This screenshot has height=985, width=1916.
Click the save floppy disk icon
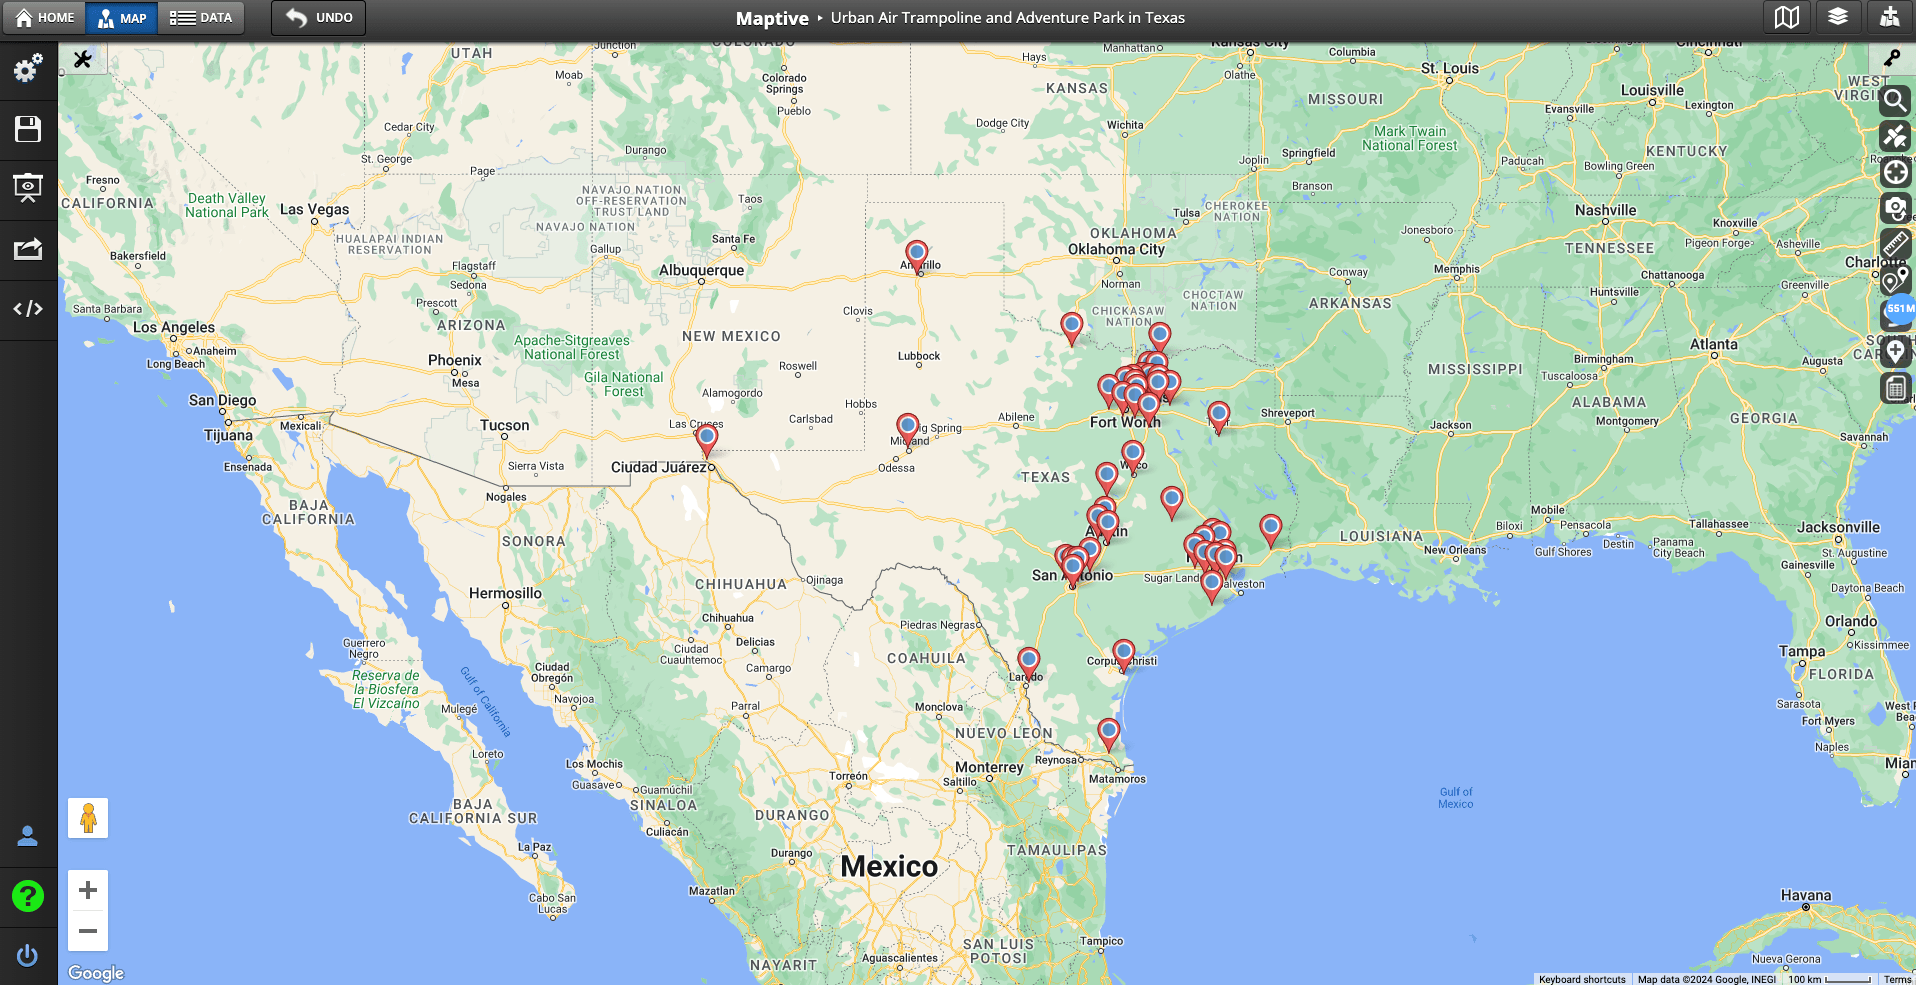click(28, 129)
